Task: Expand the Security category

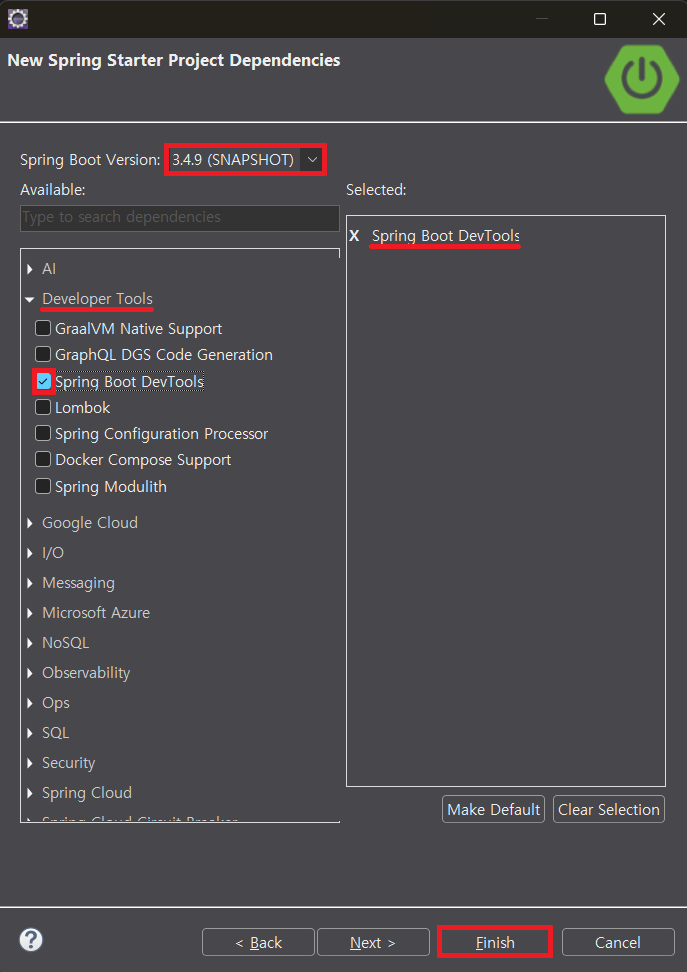Action: [x=30, y=763]
